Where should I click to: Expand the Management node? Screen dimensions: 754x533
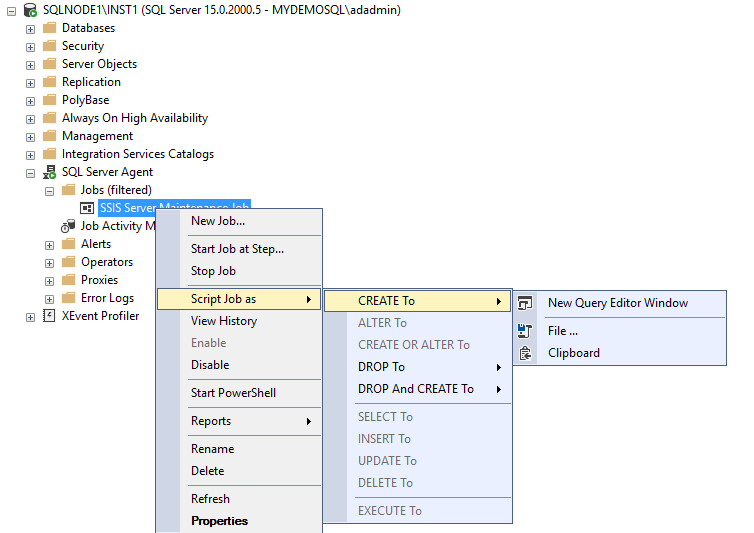tap(30, 138)
